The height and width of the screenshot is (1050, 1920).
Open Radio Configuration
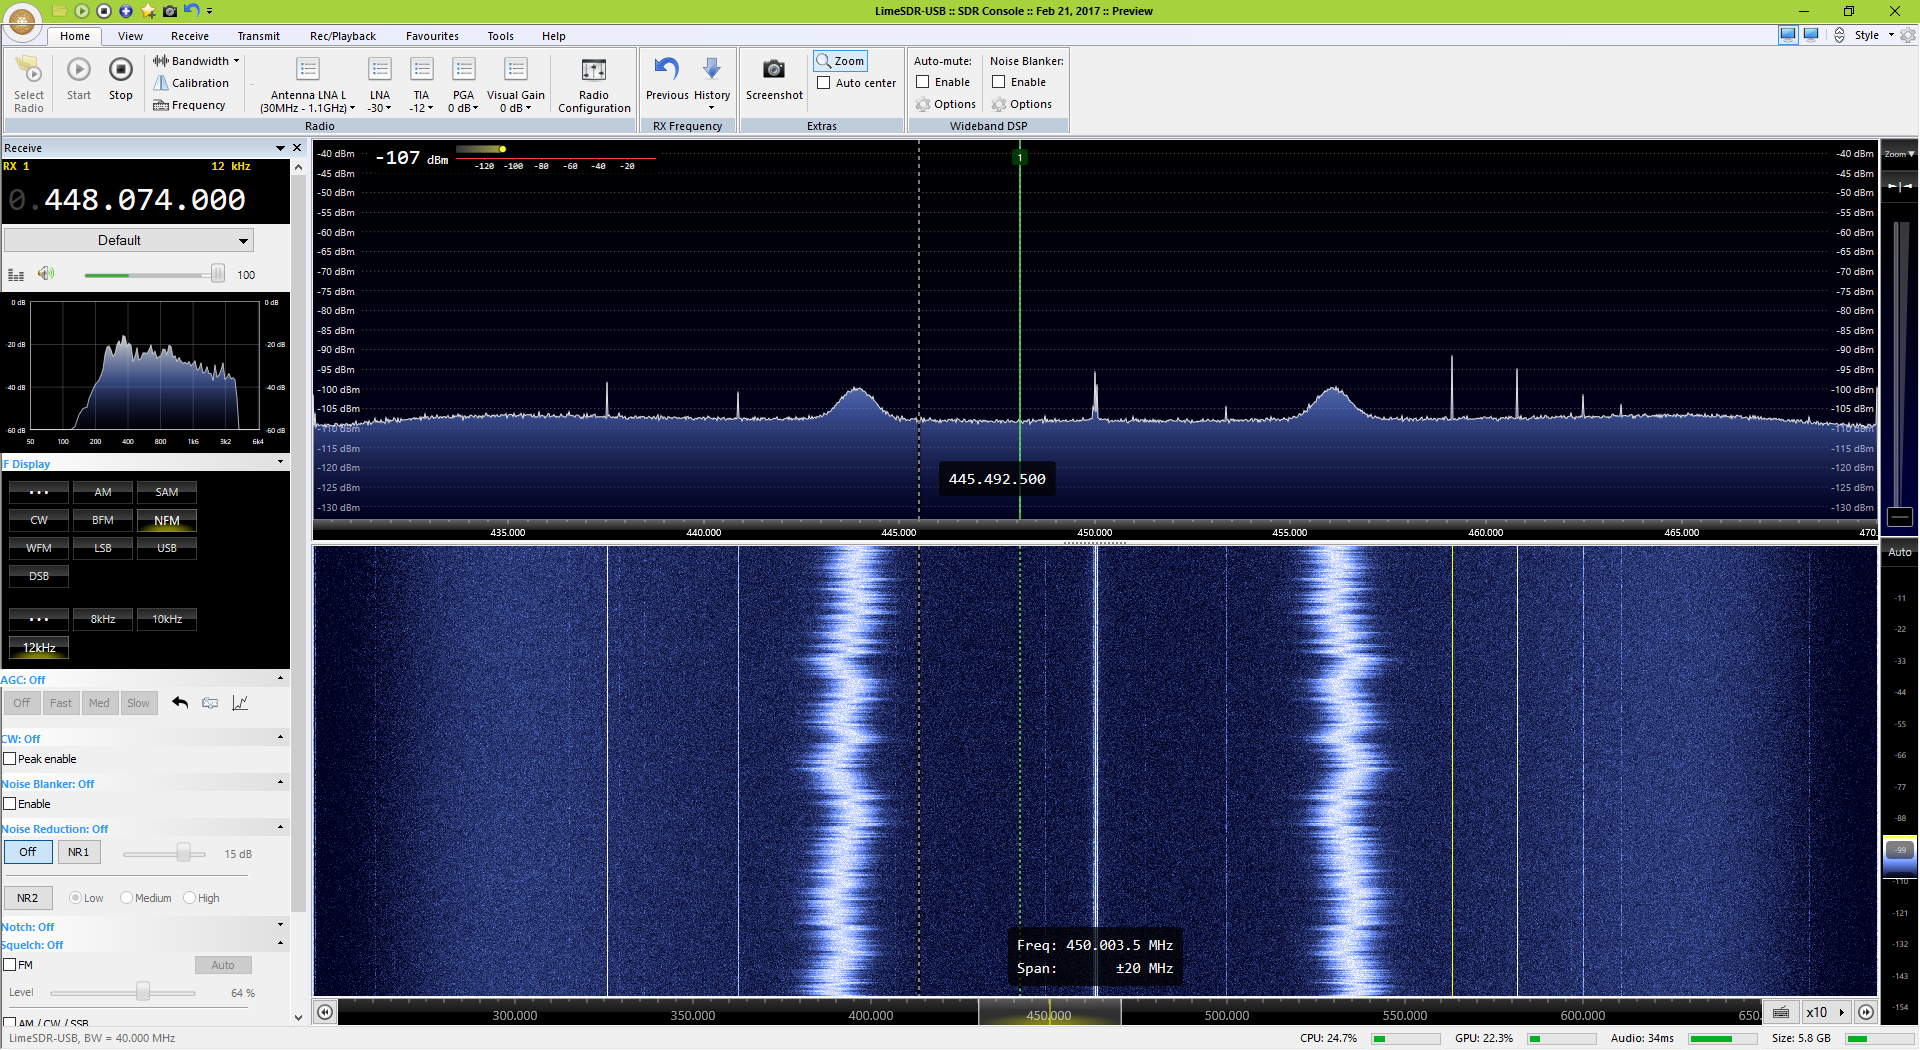pos(594,71)
